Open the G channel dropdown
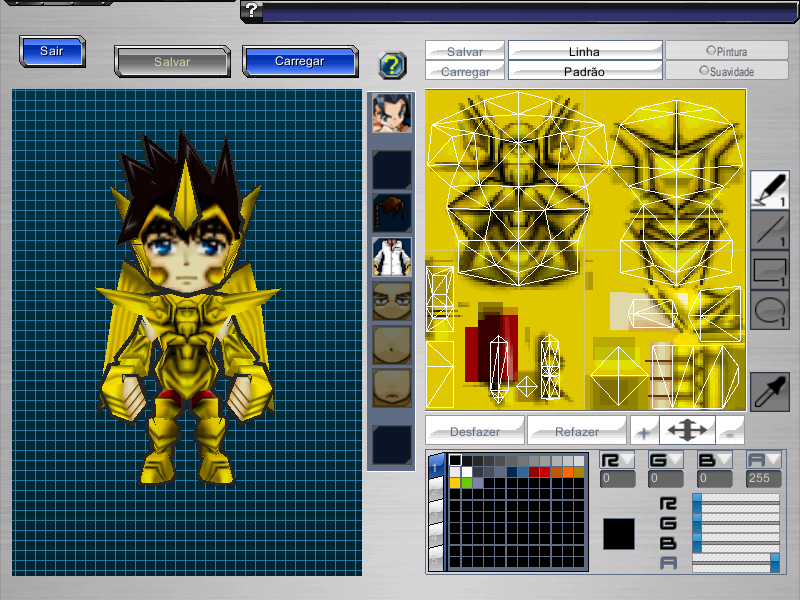The image size is (800, 600). pos(665,460)
